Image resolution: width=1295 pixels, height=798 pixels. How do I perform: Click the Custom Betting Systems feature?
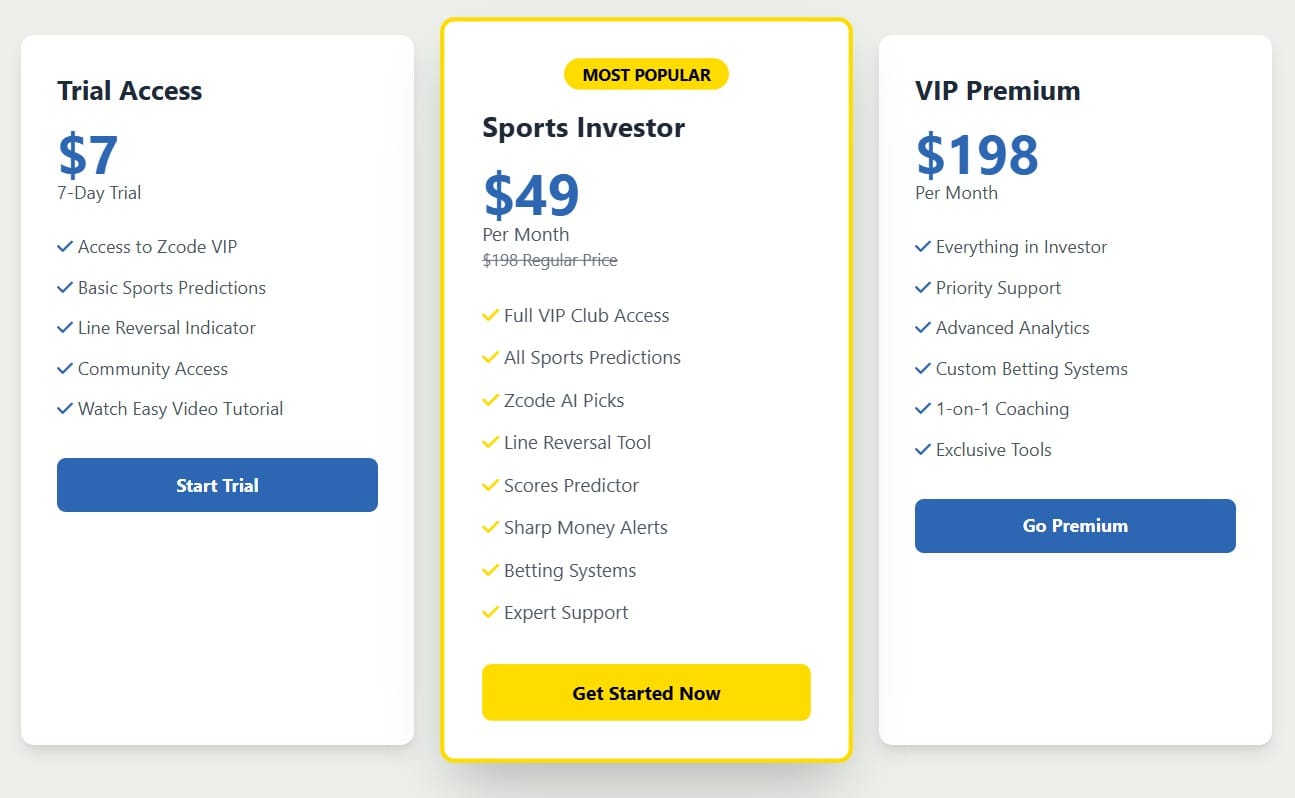[1031, 369]
